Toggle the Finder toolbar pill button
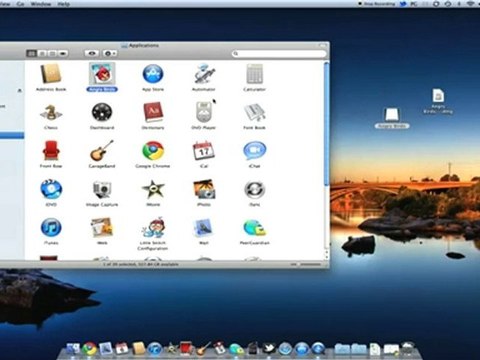The height and width of the screenshot is (360, 480). coord(322,45)
